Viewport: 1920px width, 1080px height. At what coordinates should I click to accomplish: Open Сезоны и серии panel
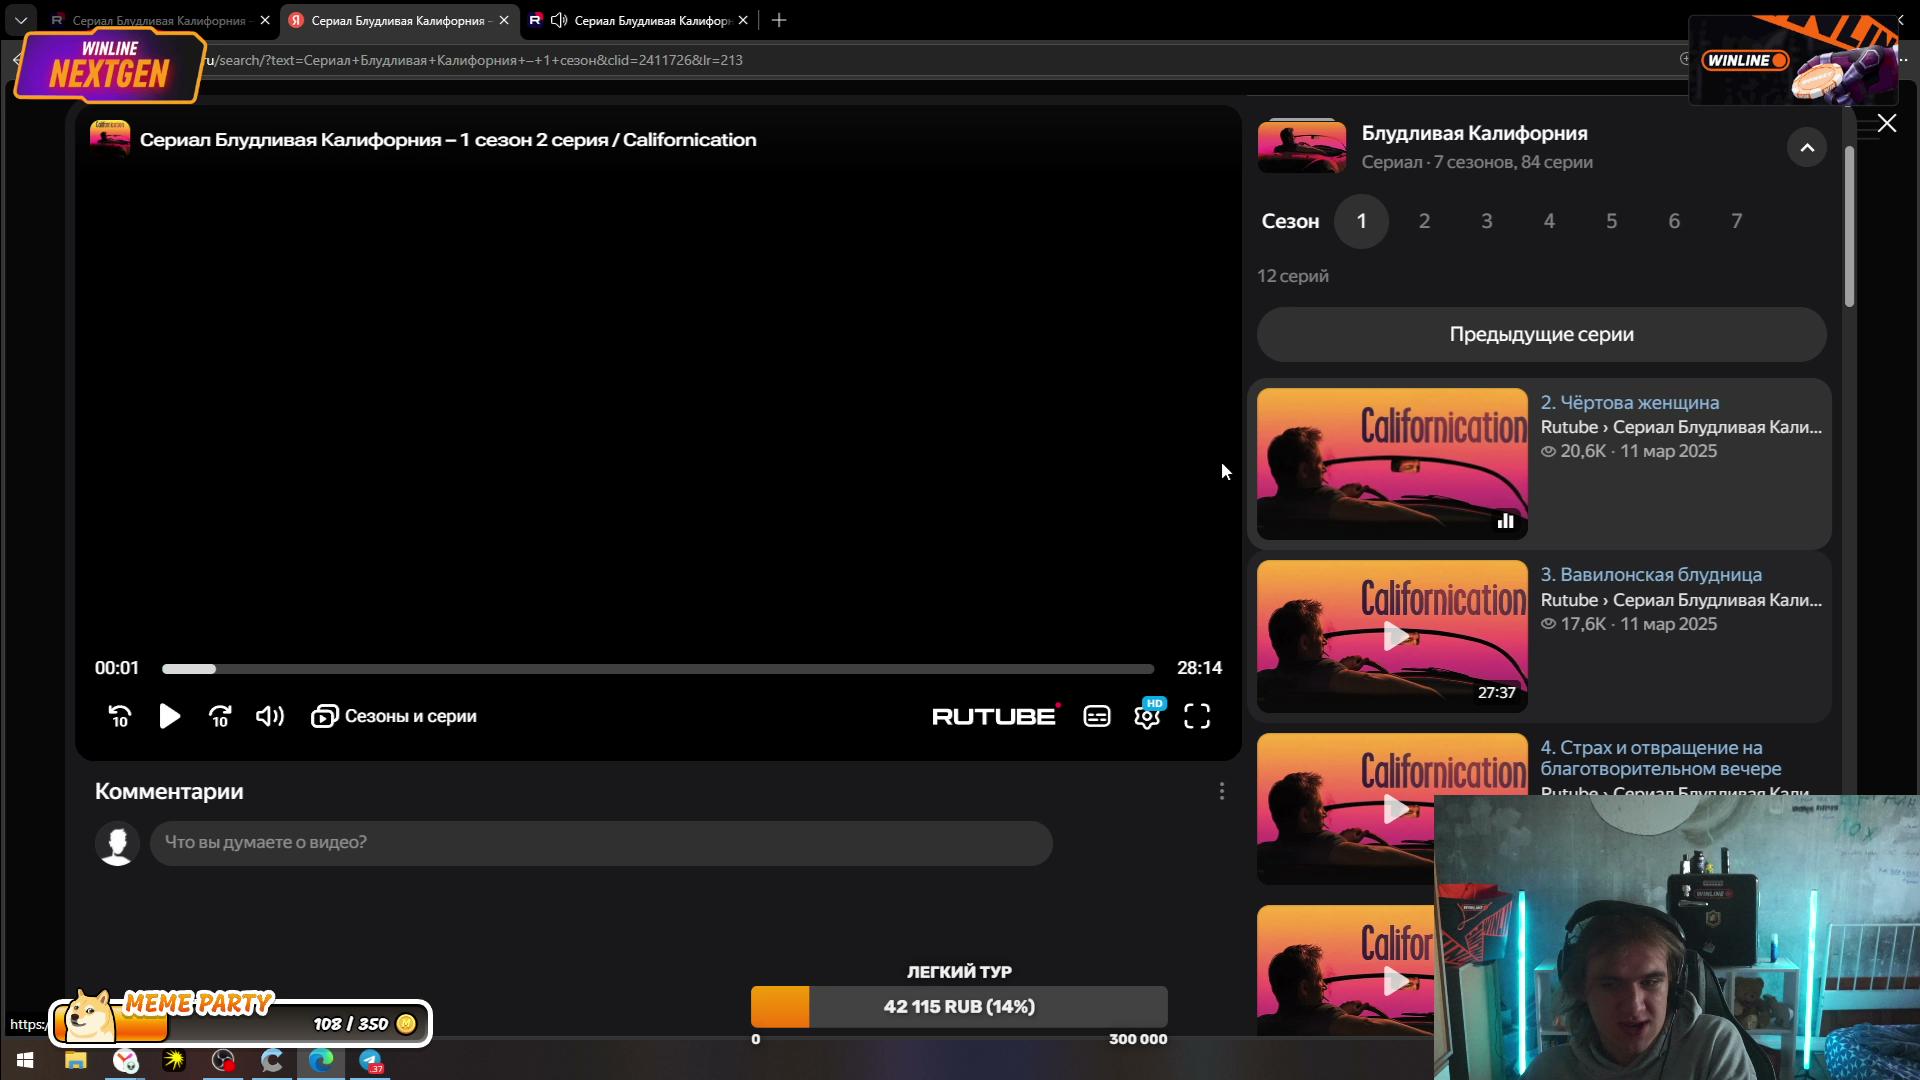click(394, 716)
